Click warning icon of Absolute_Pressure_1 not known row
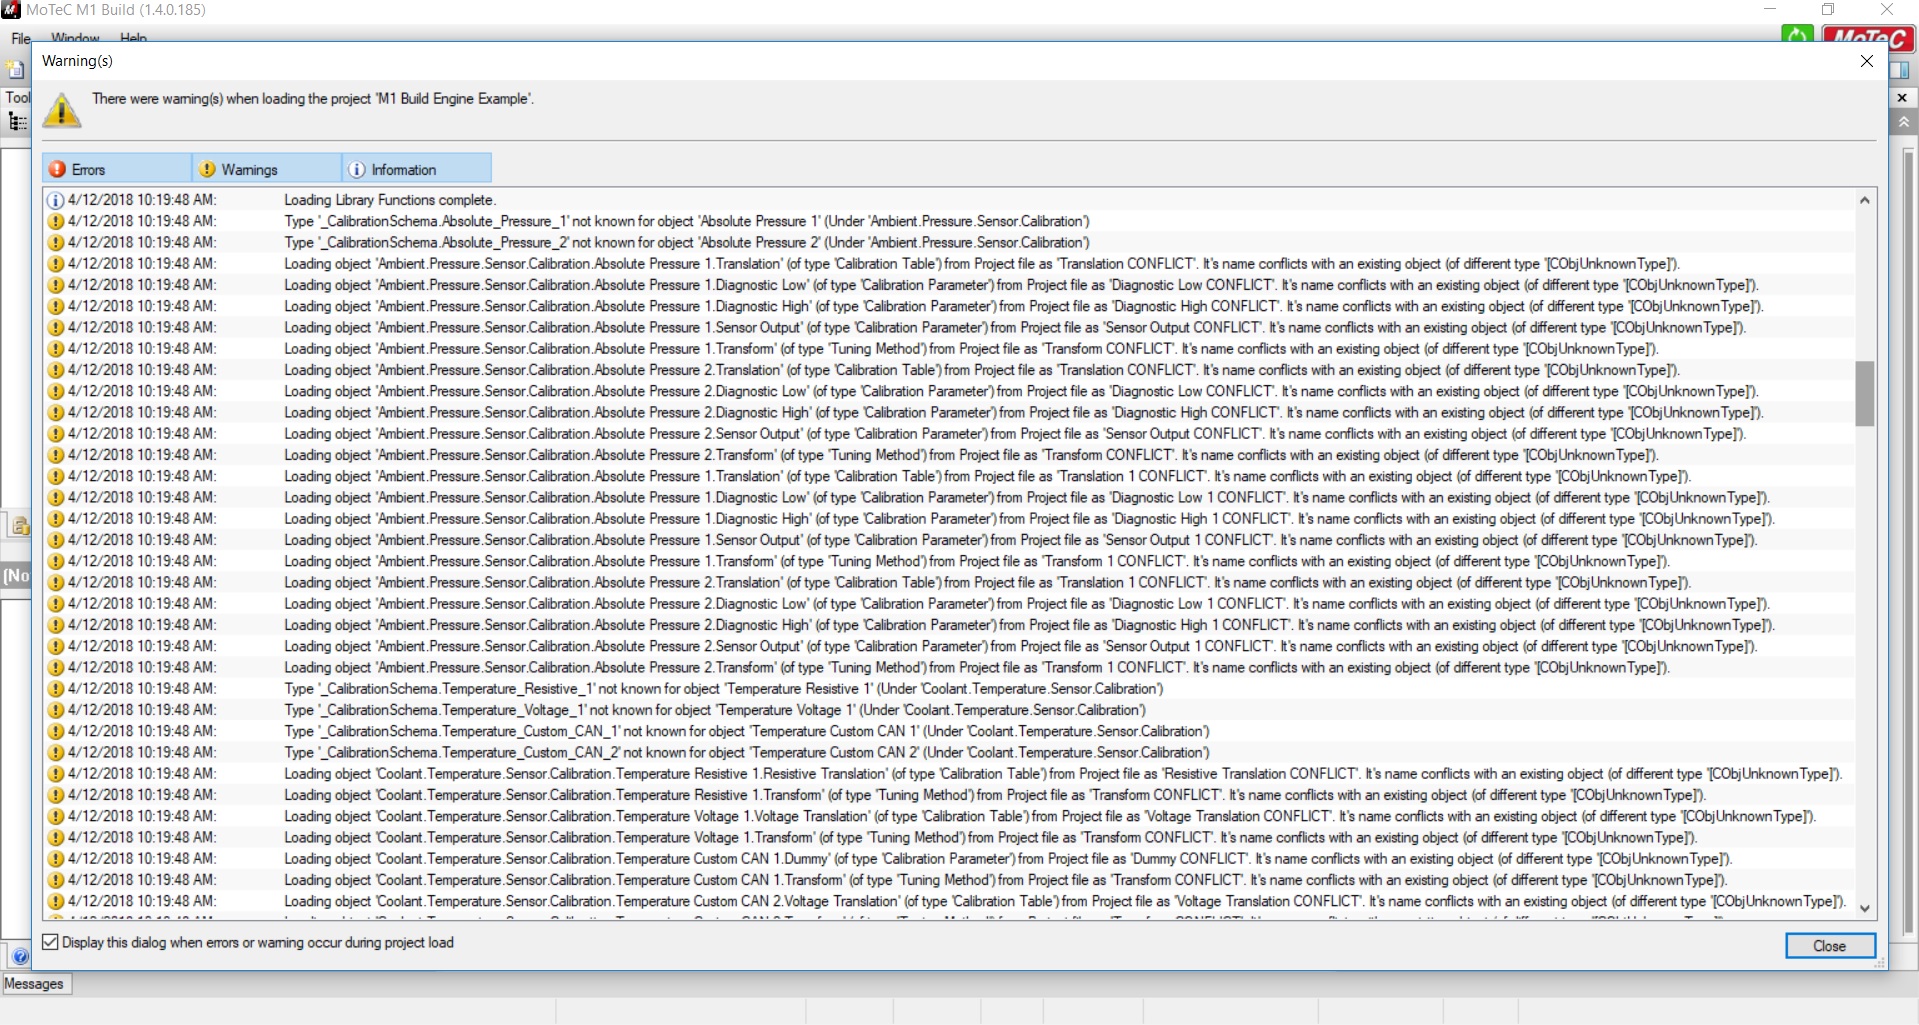The height and width of the screenshot is (1025, 1919). [56, 221]
